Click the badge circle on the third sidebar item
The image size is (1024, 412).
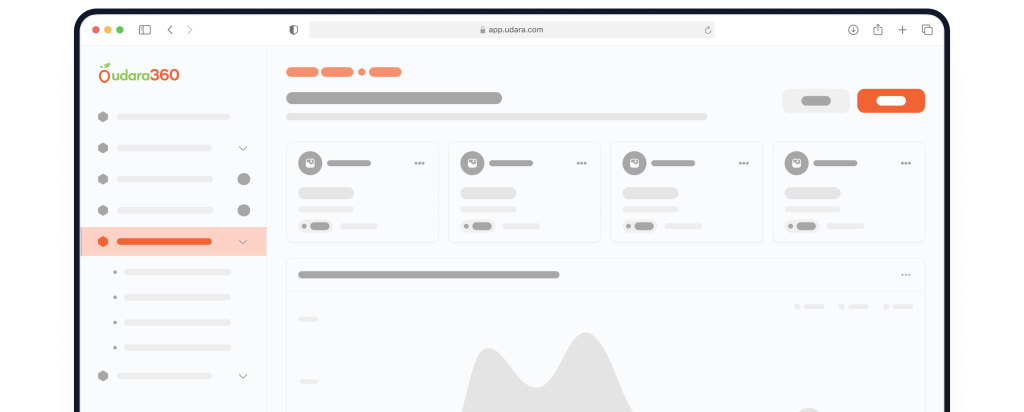(244, 179)
